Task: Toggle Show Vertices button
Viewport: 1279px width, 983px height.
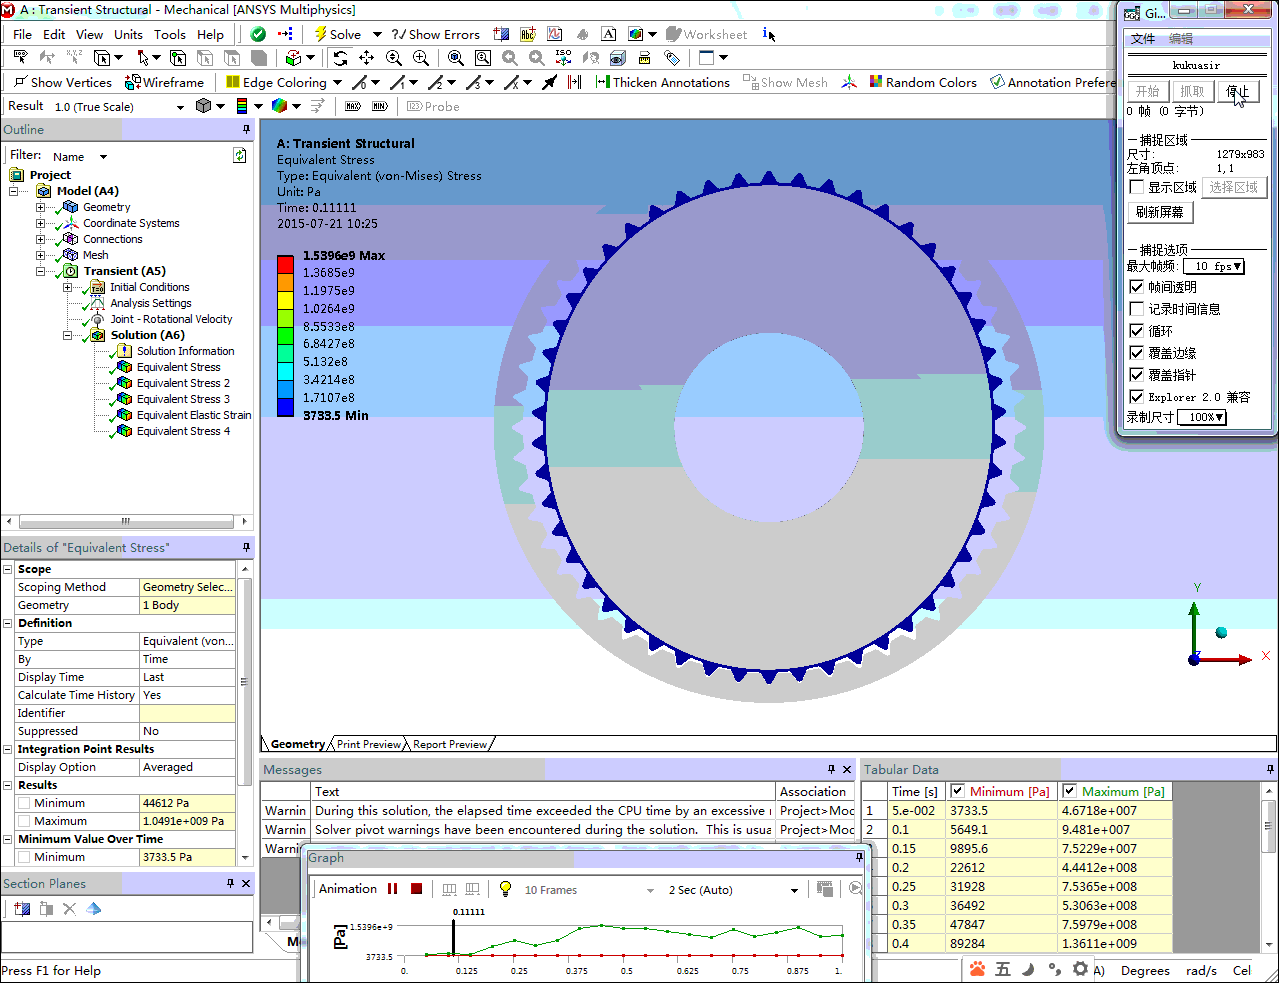Action: [x=62, y=82]
